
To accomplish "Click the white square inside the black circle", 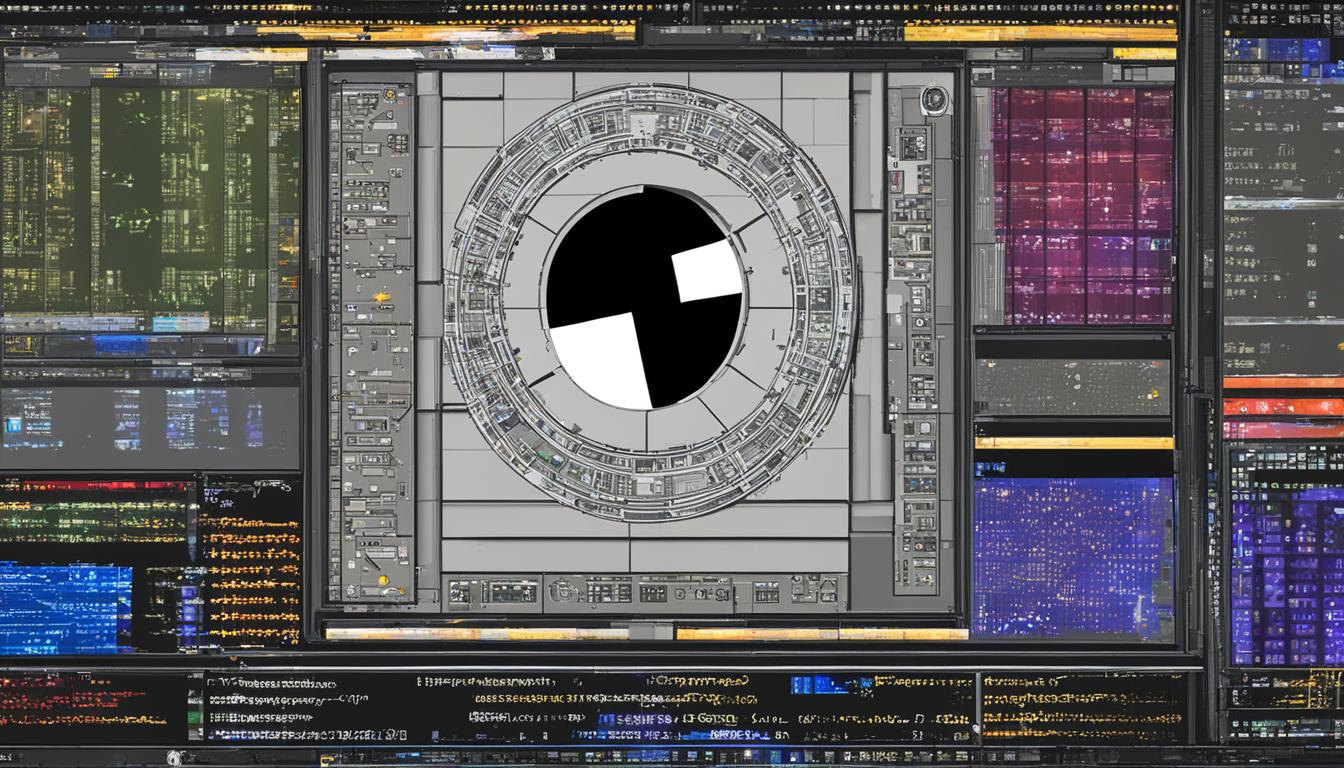I will pyautogui.click(x=707, y=271).
